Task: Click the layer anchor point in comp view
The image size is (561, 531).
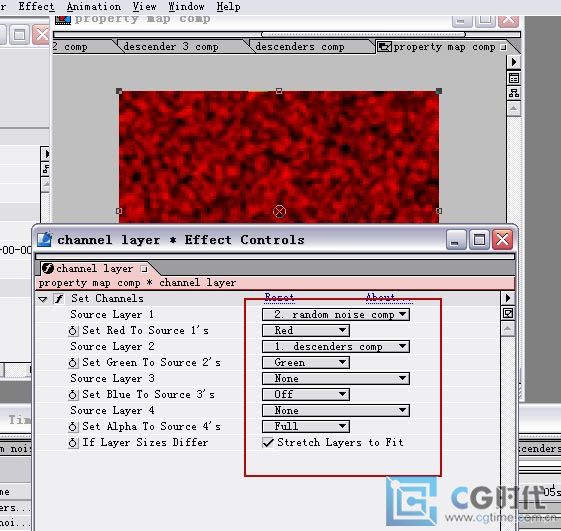Action: coord(279,211)
